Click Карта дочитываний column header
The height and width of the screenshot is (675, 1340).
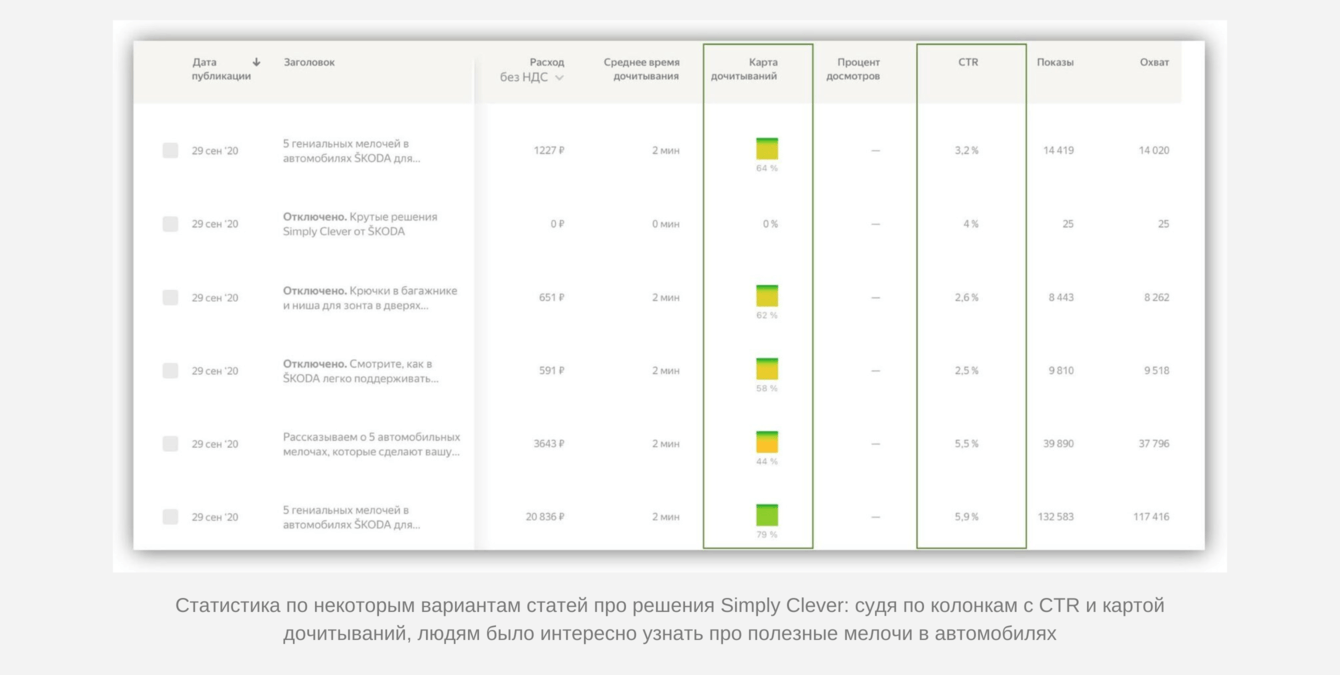coord(744,69)
